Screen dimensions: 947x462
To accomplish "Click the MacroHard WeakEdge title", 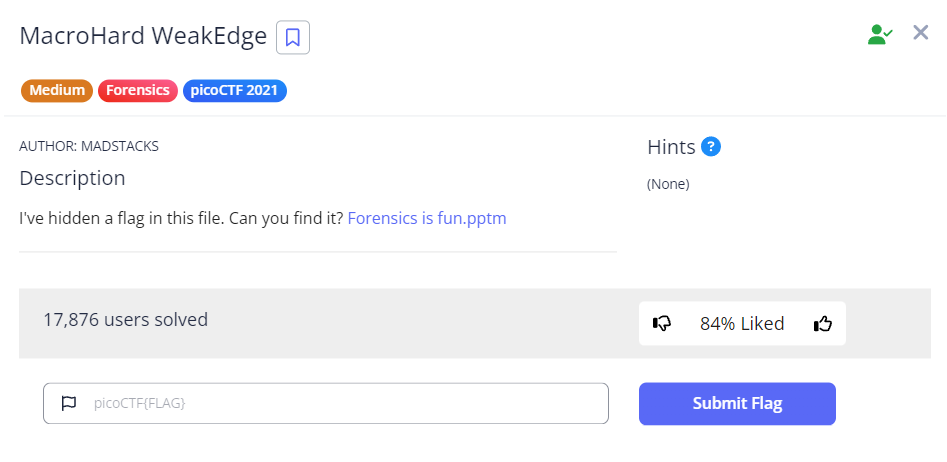I will 143,37.
